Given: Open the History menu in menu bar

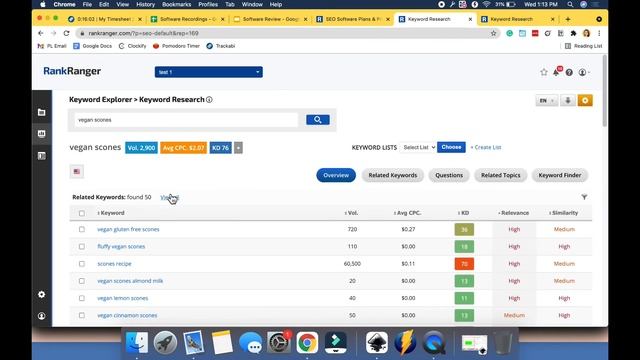Looking at the screenshot, I should pos(145,4).
